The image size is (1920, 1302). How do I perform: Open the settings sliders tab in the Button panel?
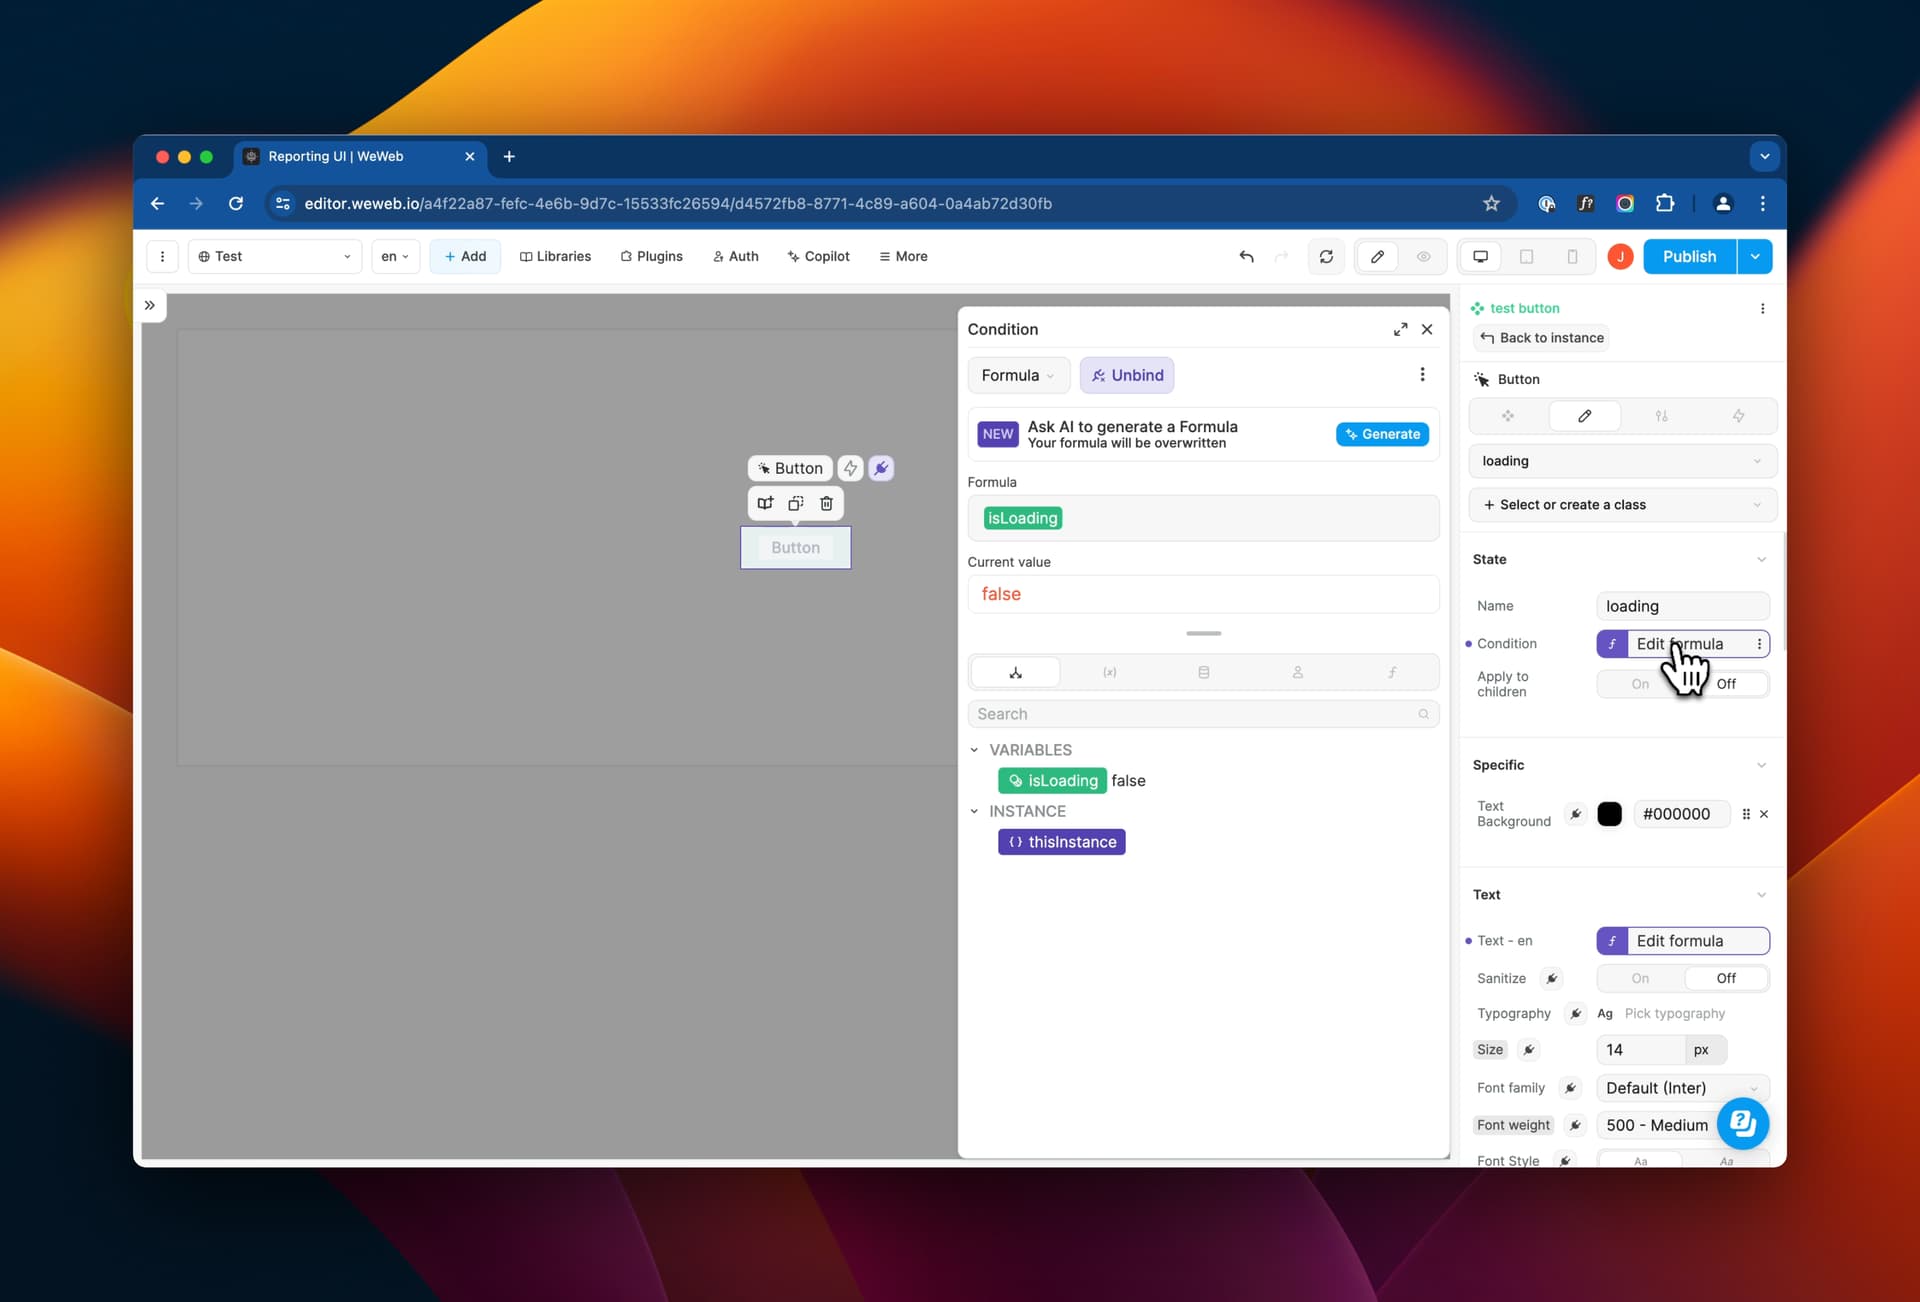pyautogui.click(x=1661, y=416)
